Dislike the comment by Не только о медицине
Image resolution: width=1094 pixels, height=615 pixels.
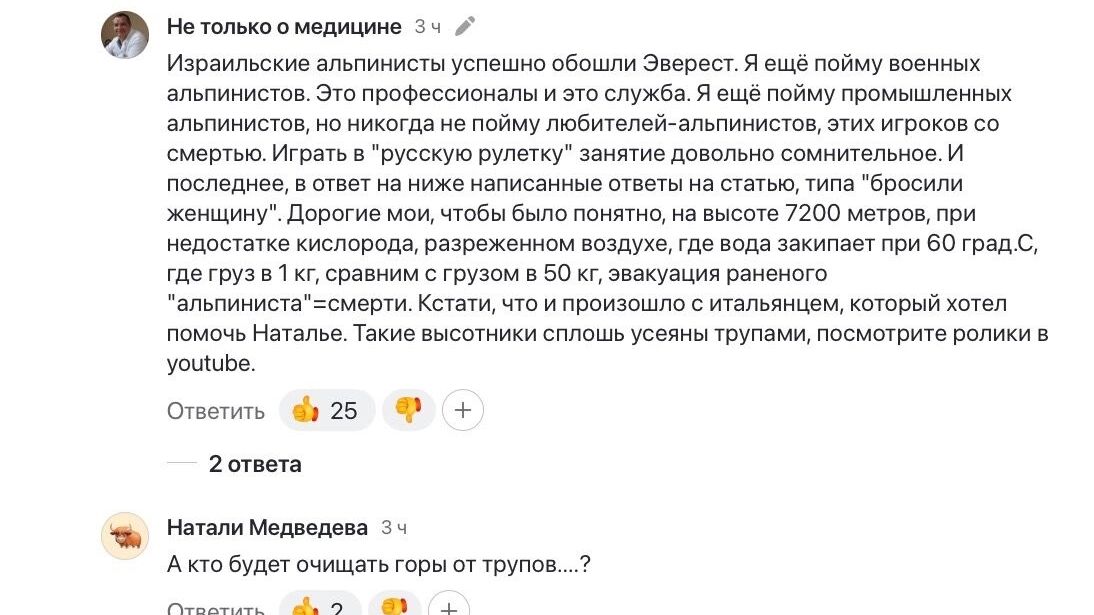click(x=408, y=410)
